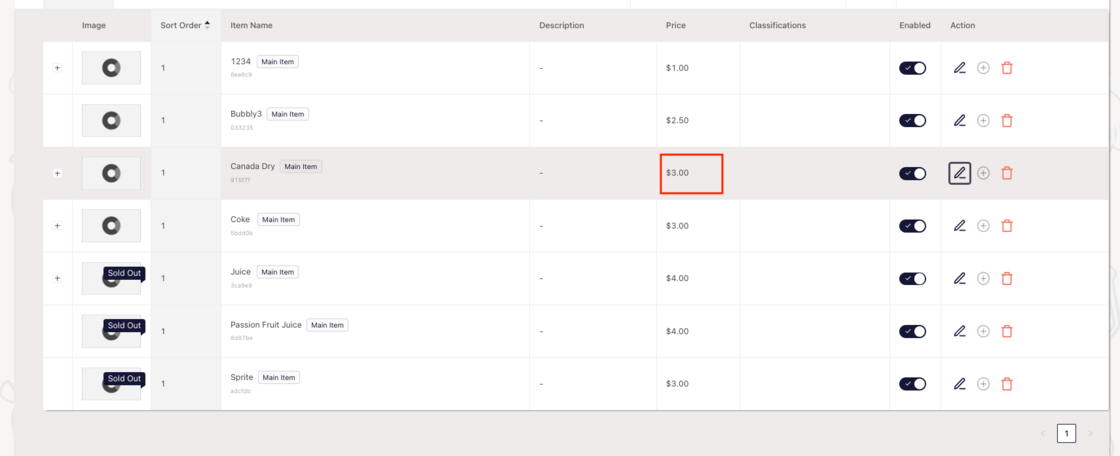The image size is (1120, 456).
Task: Click the next page arrow
Action: [1090, 433]
